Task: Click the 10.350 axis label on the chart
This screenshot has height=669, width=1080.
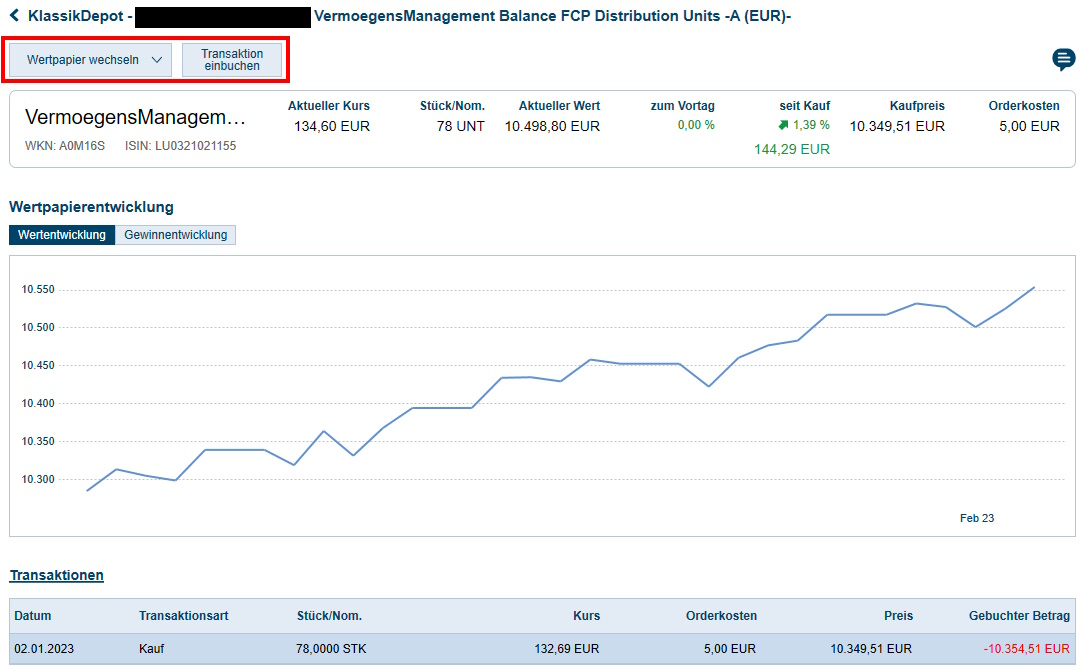Action: click(38, 442)
